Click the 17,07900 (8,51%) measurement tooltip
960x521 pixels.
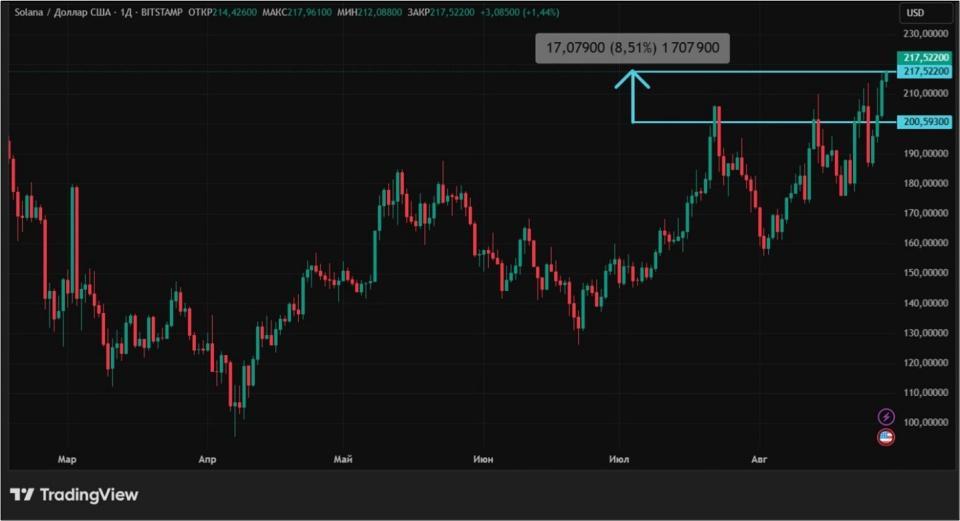click(x=632, y=48)
